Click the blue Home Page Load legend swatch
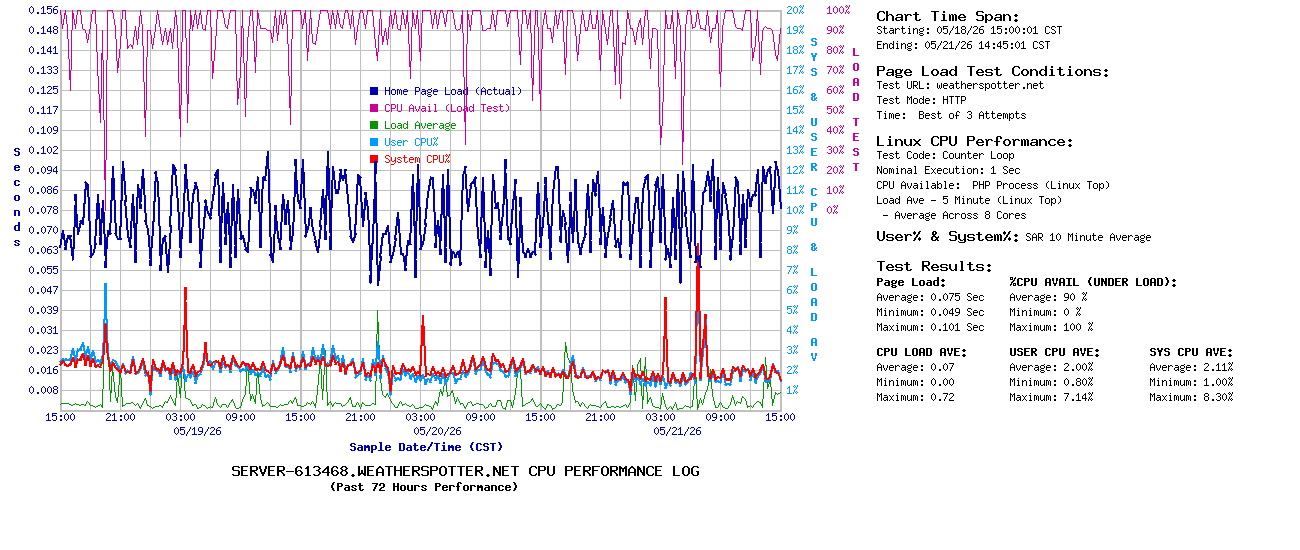This screenshot has height=550, width=1300. tap(374, 91)
